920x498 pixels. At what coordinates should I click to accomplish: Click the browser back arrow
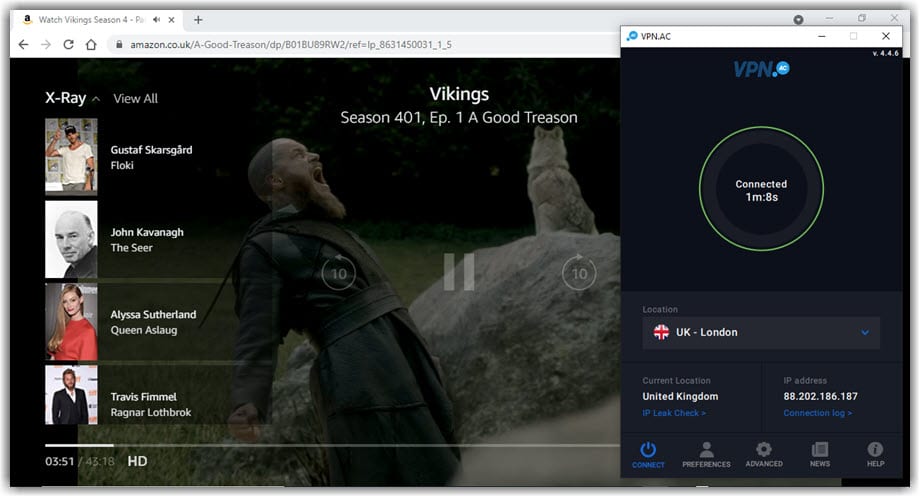[x=23, y=45]
